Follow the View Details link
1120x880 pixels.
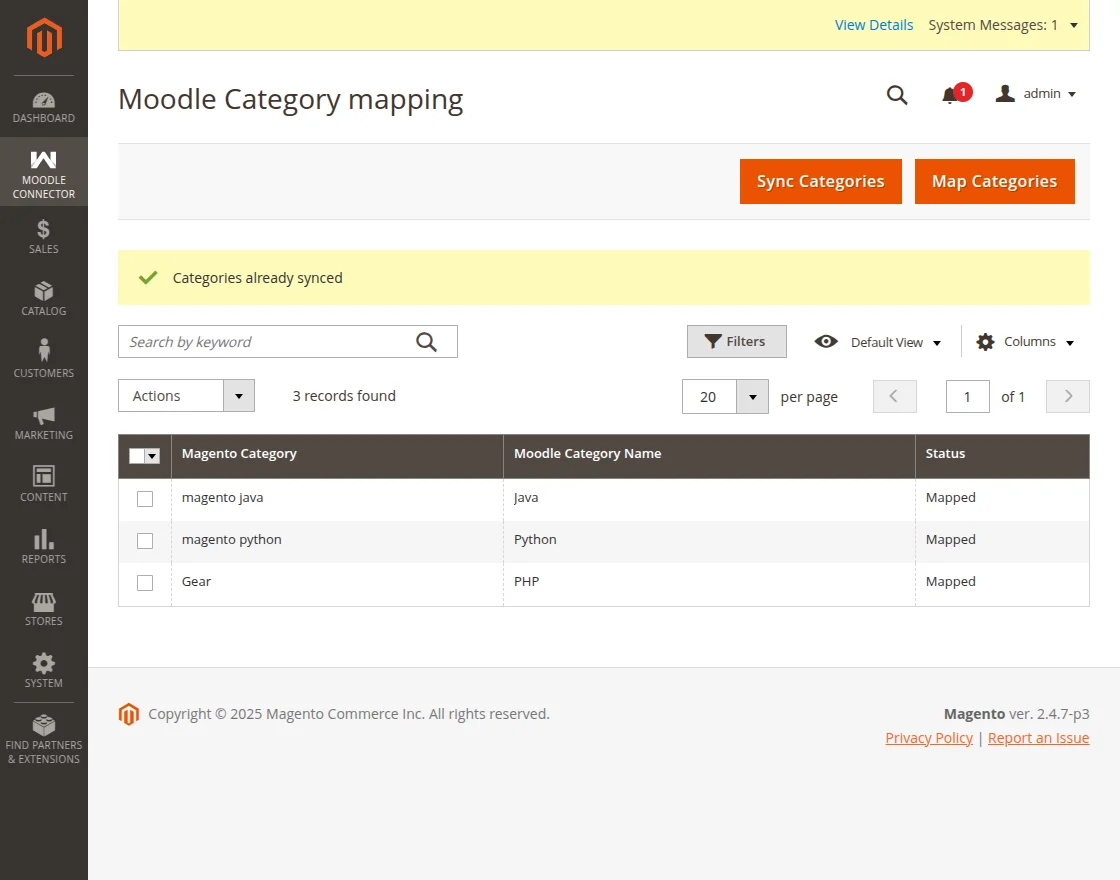pos(874,25)
